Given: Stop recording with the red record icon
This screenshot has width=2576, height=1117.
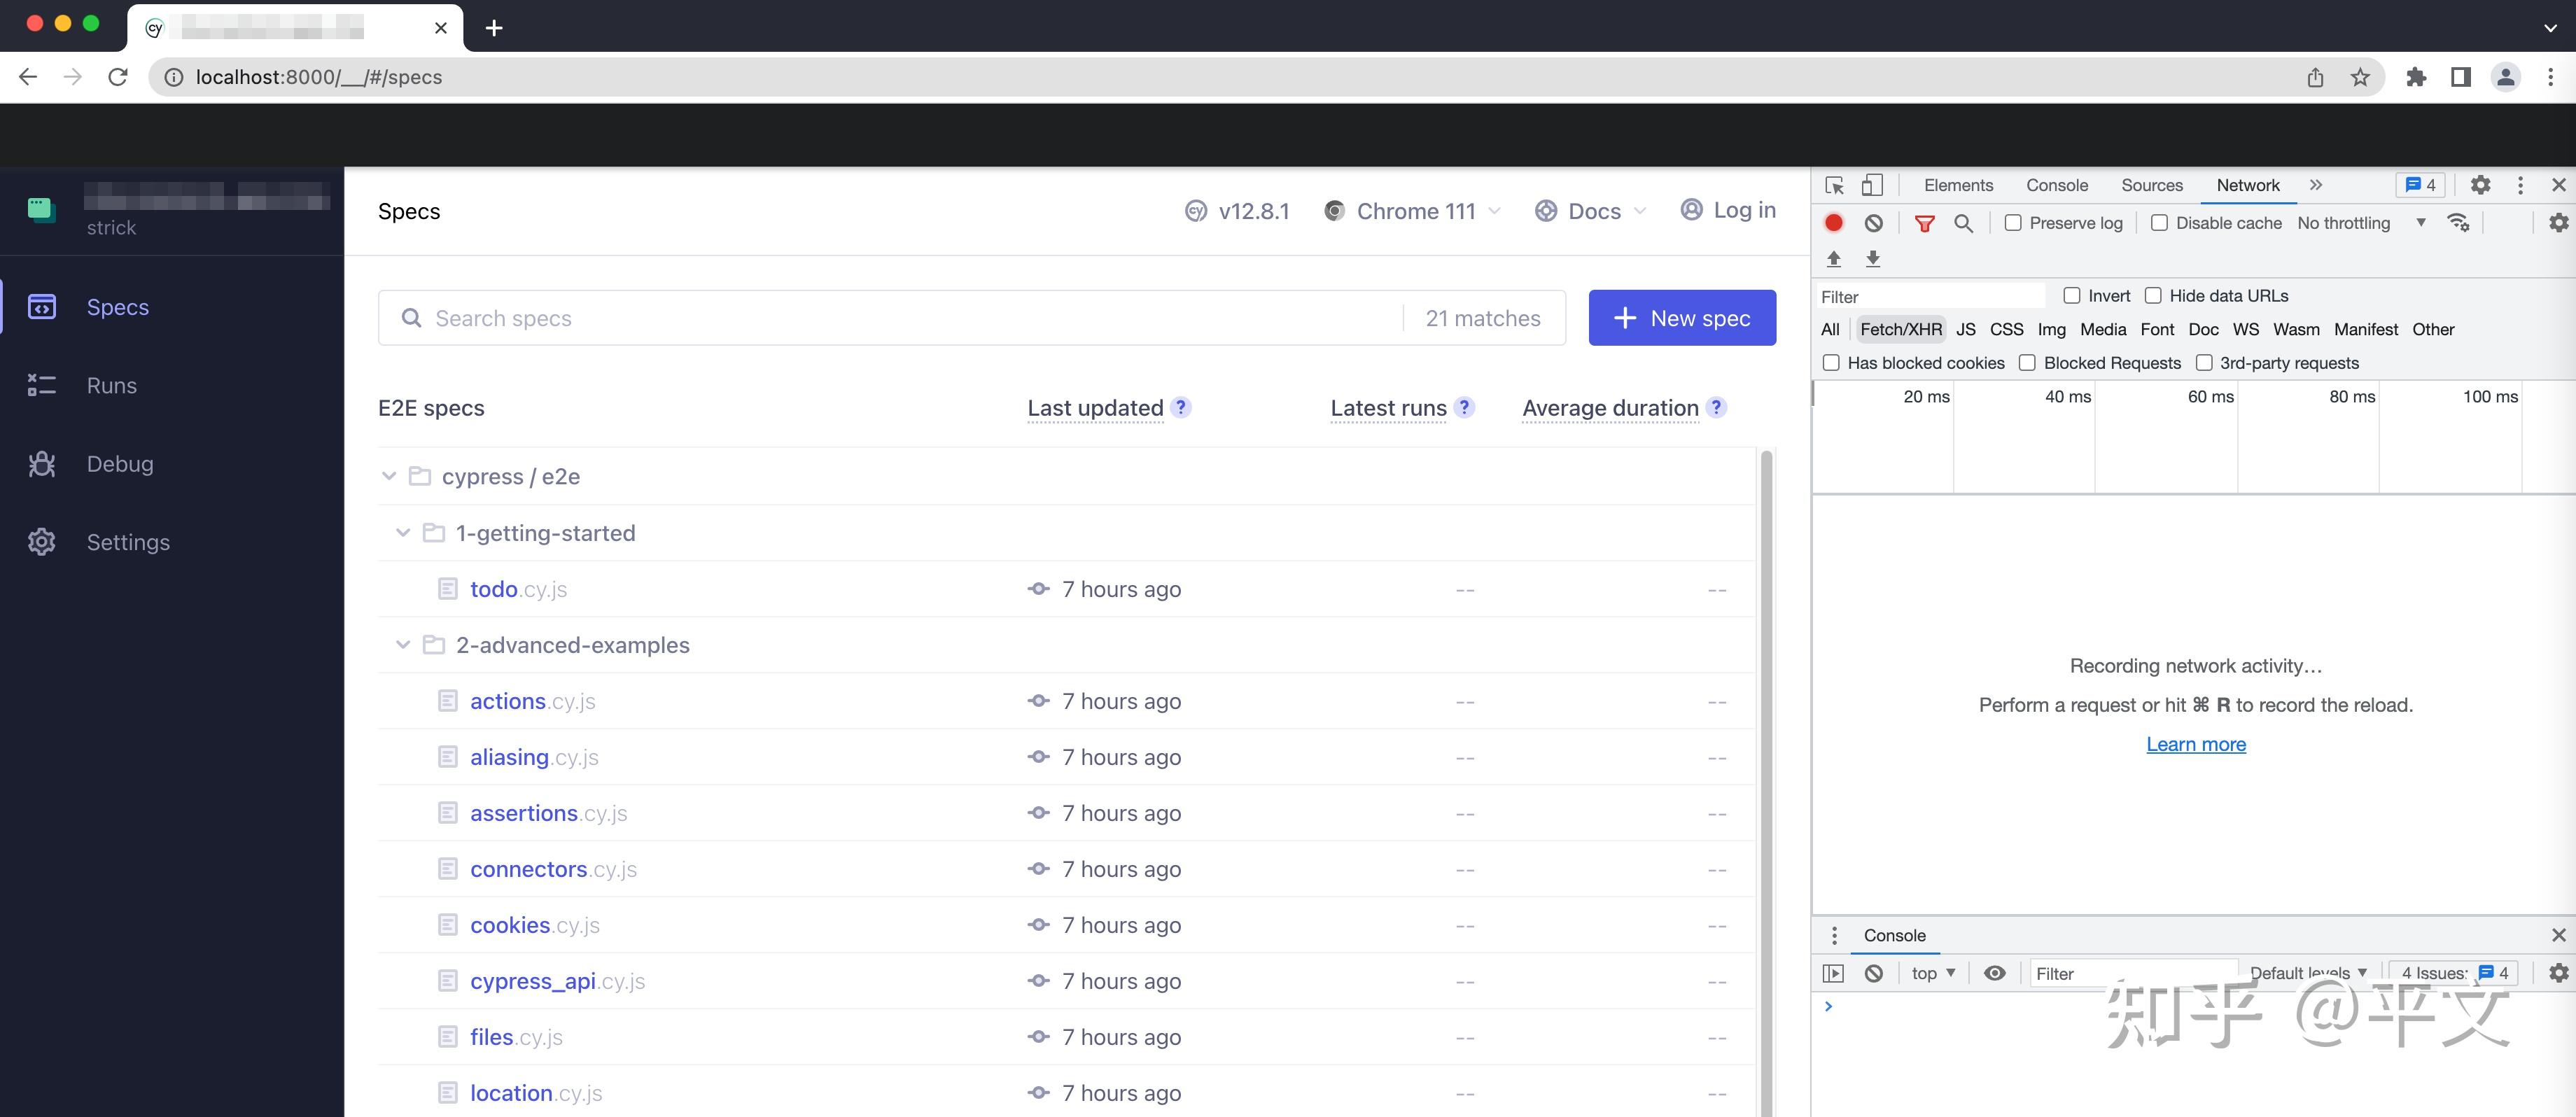Looking at the screenshot, I should click(1834, 223).
